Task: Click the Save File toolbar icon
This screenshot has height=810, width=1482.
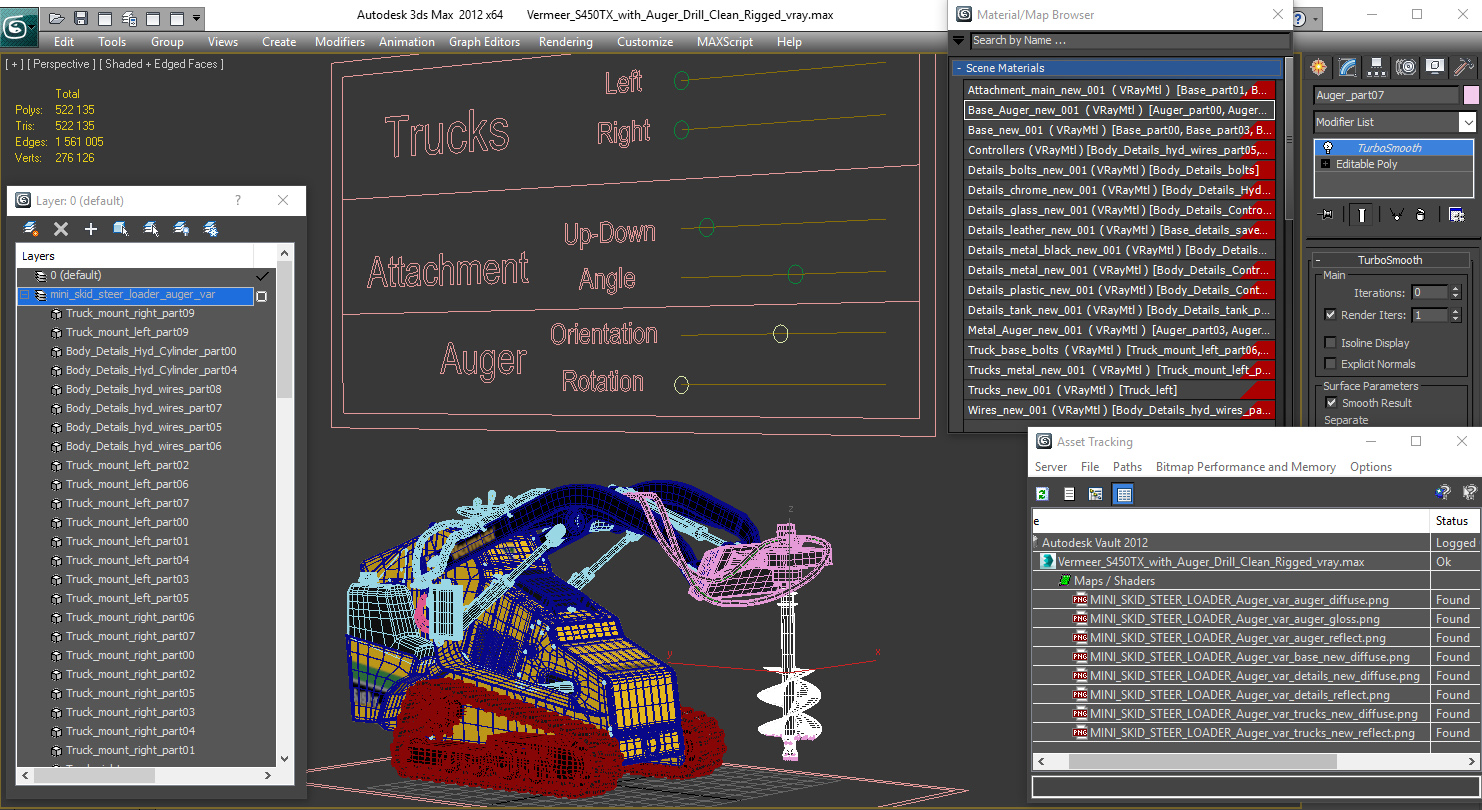Action: [x=81, y=18]
